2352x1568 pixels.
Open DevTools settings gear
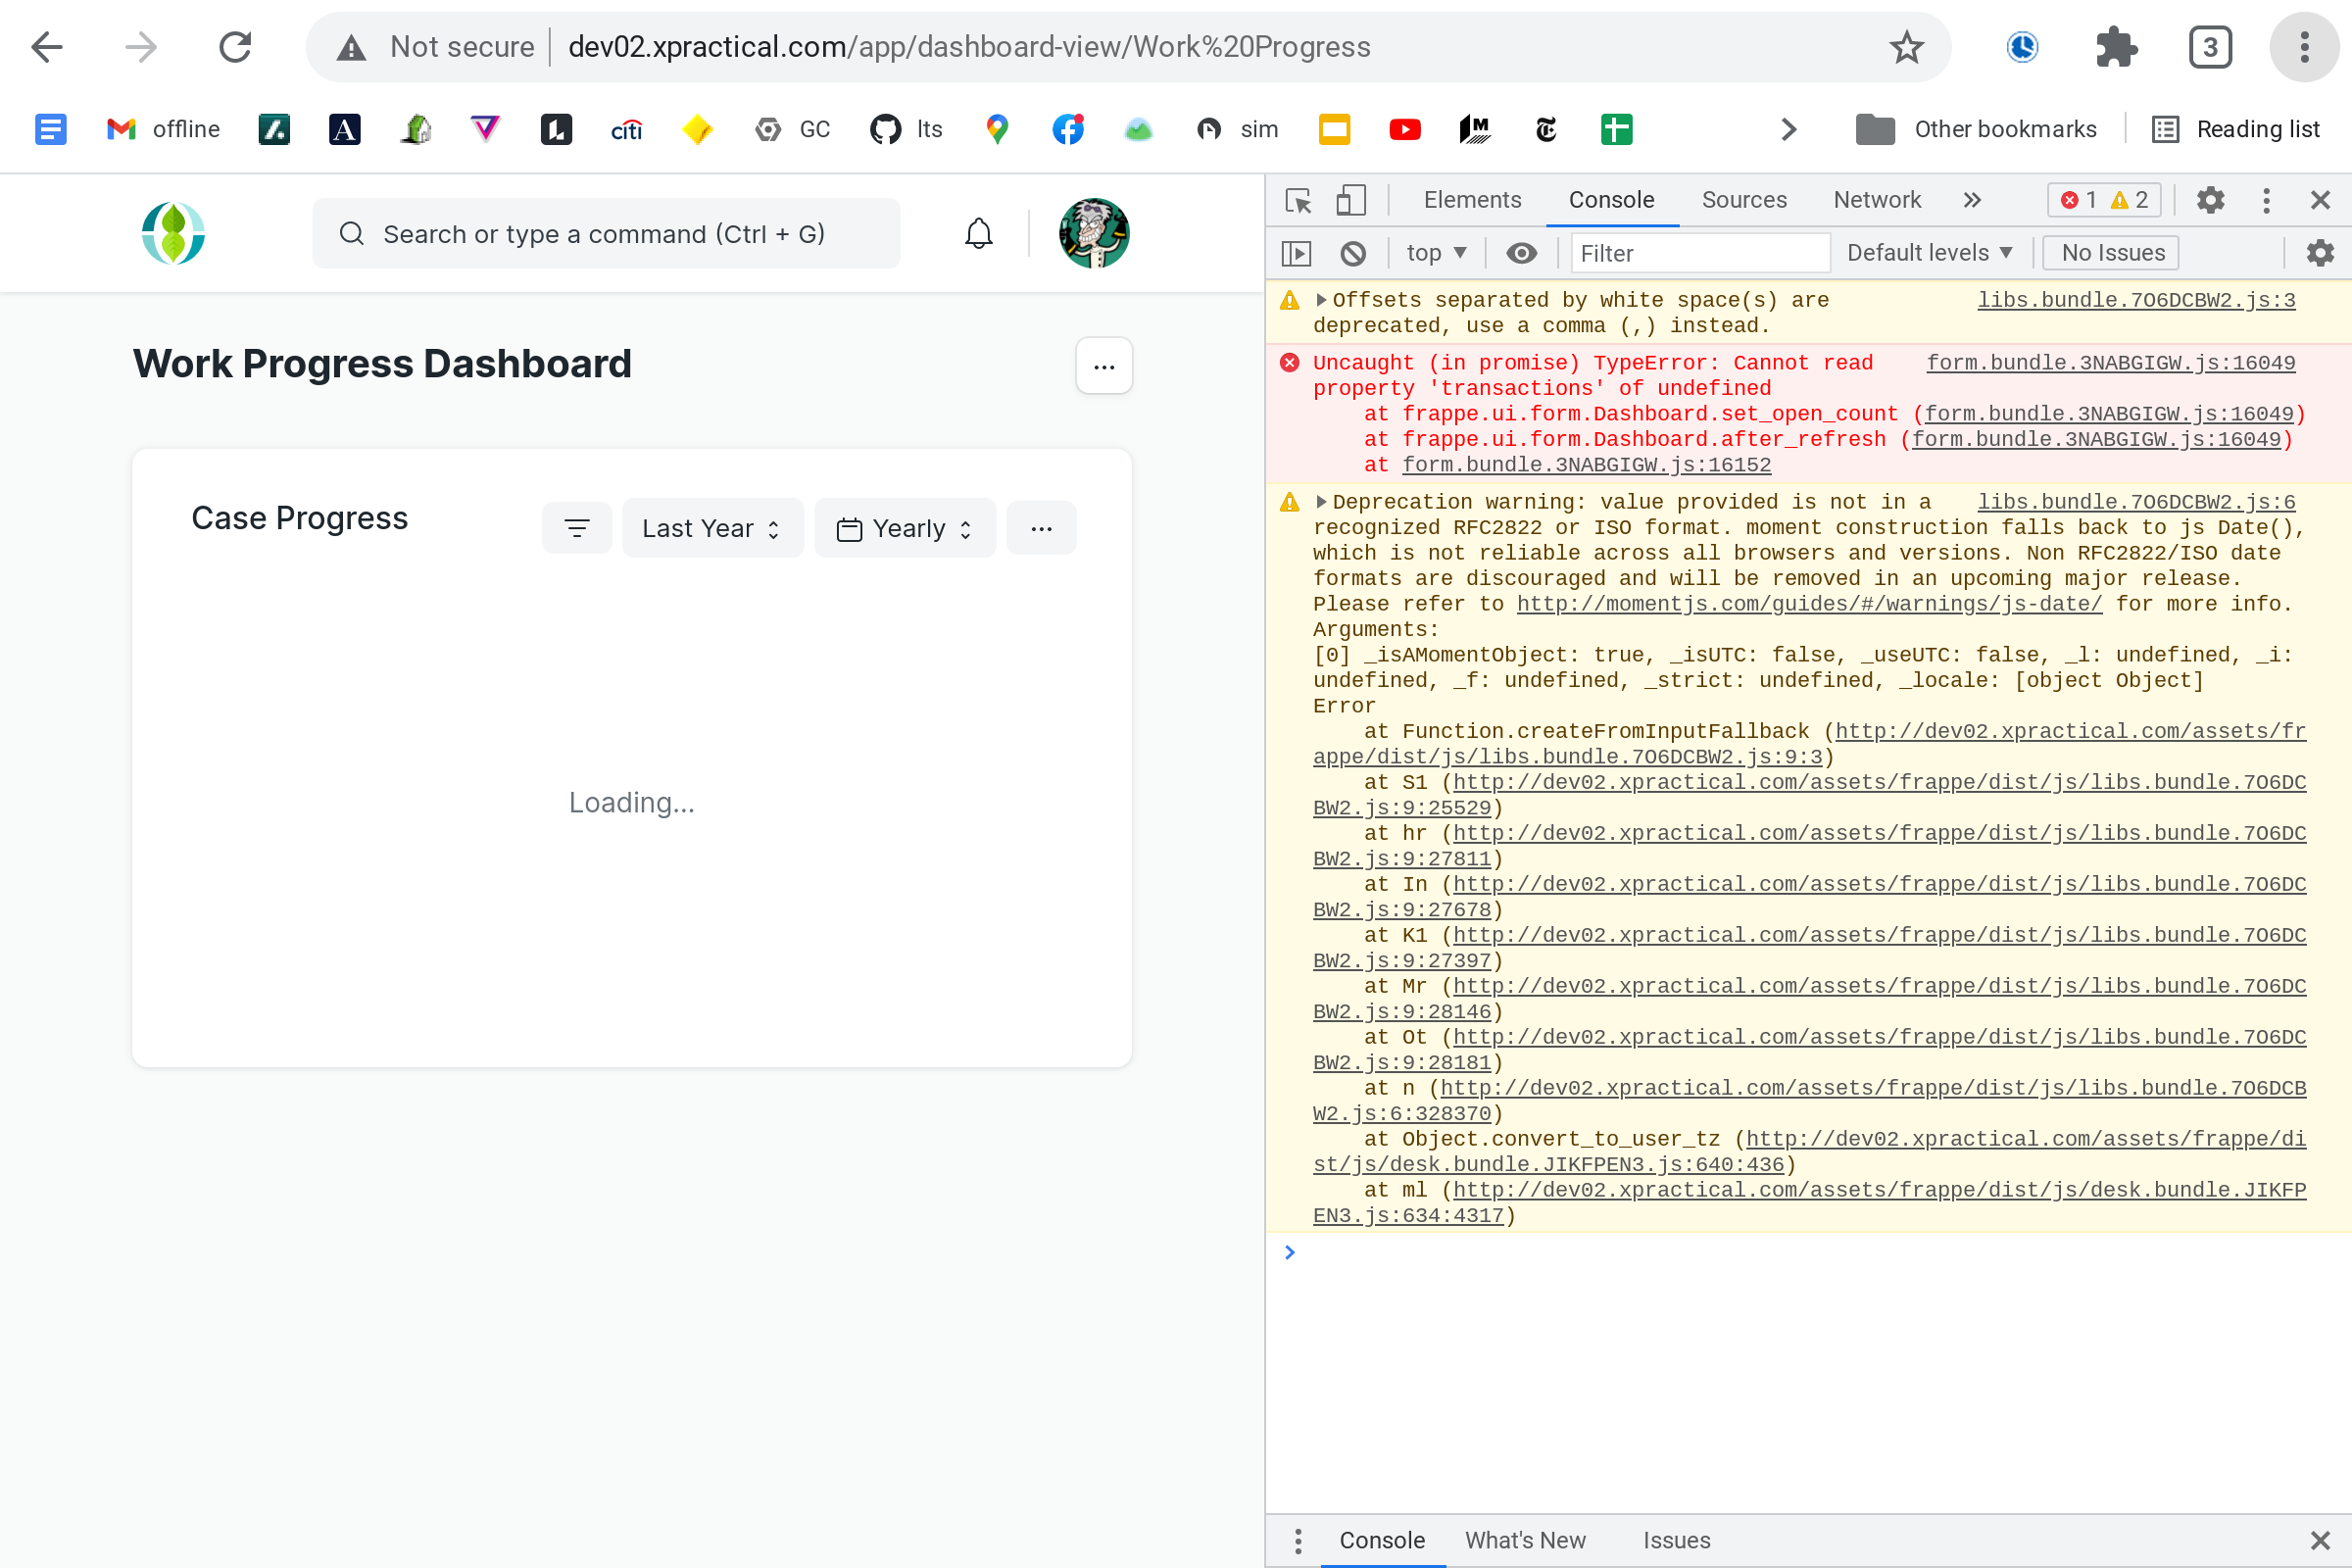click(2211, 200)
